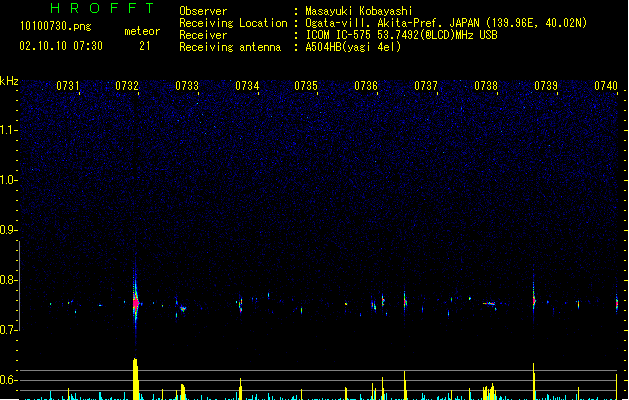Click the strong meteor echo at 0732
The image size is (629, 400).
click(136, 303)
